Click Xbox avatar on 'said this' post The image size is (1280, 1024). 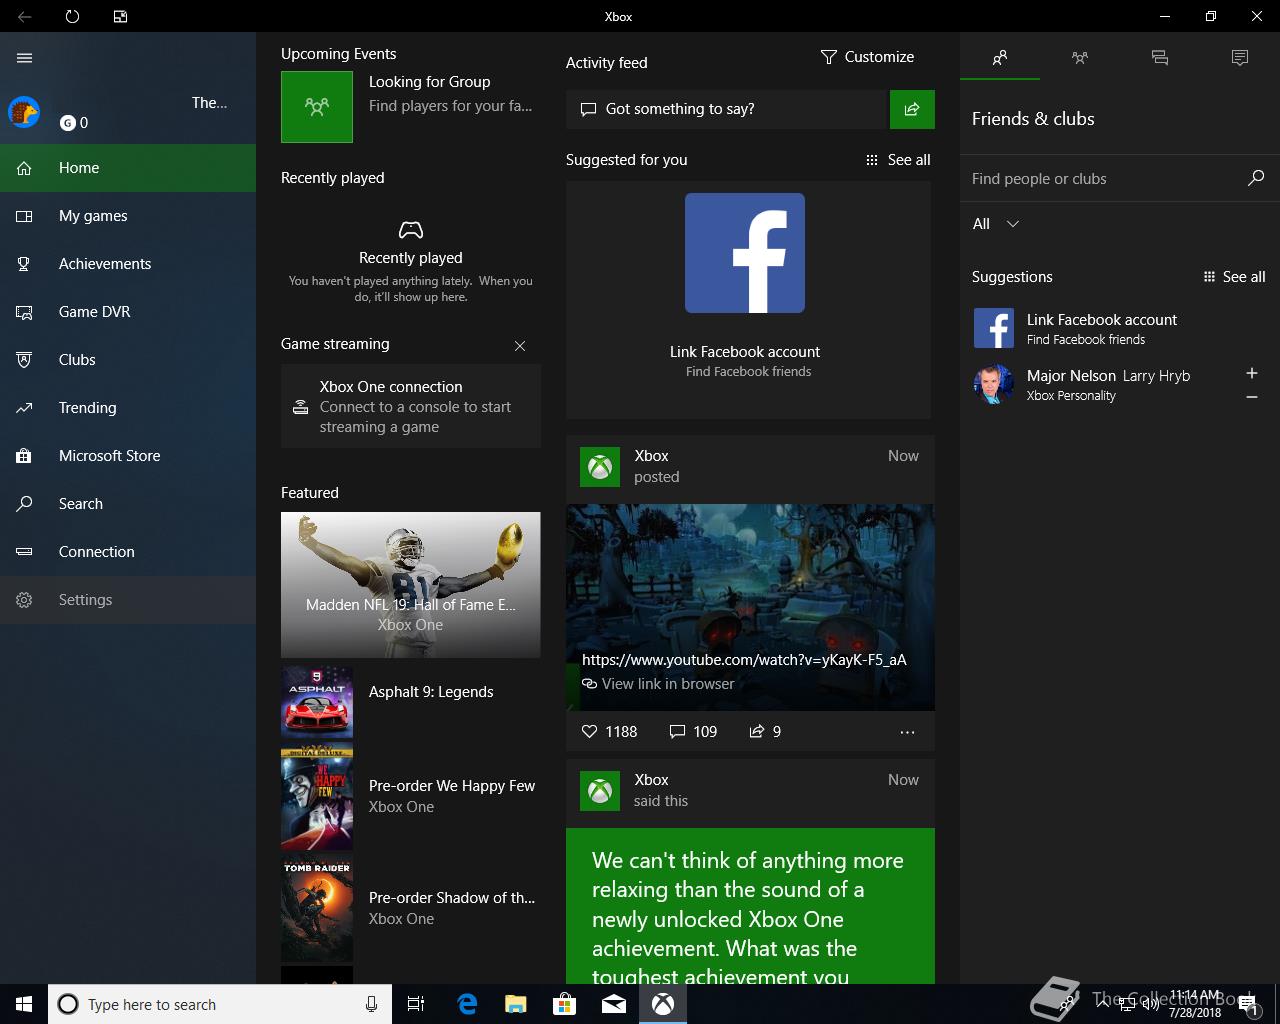click(x=600, y=791)
